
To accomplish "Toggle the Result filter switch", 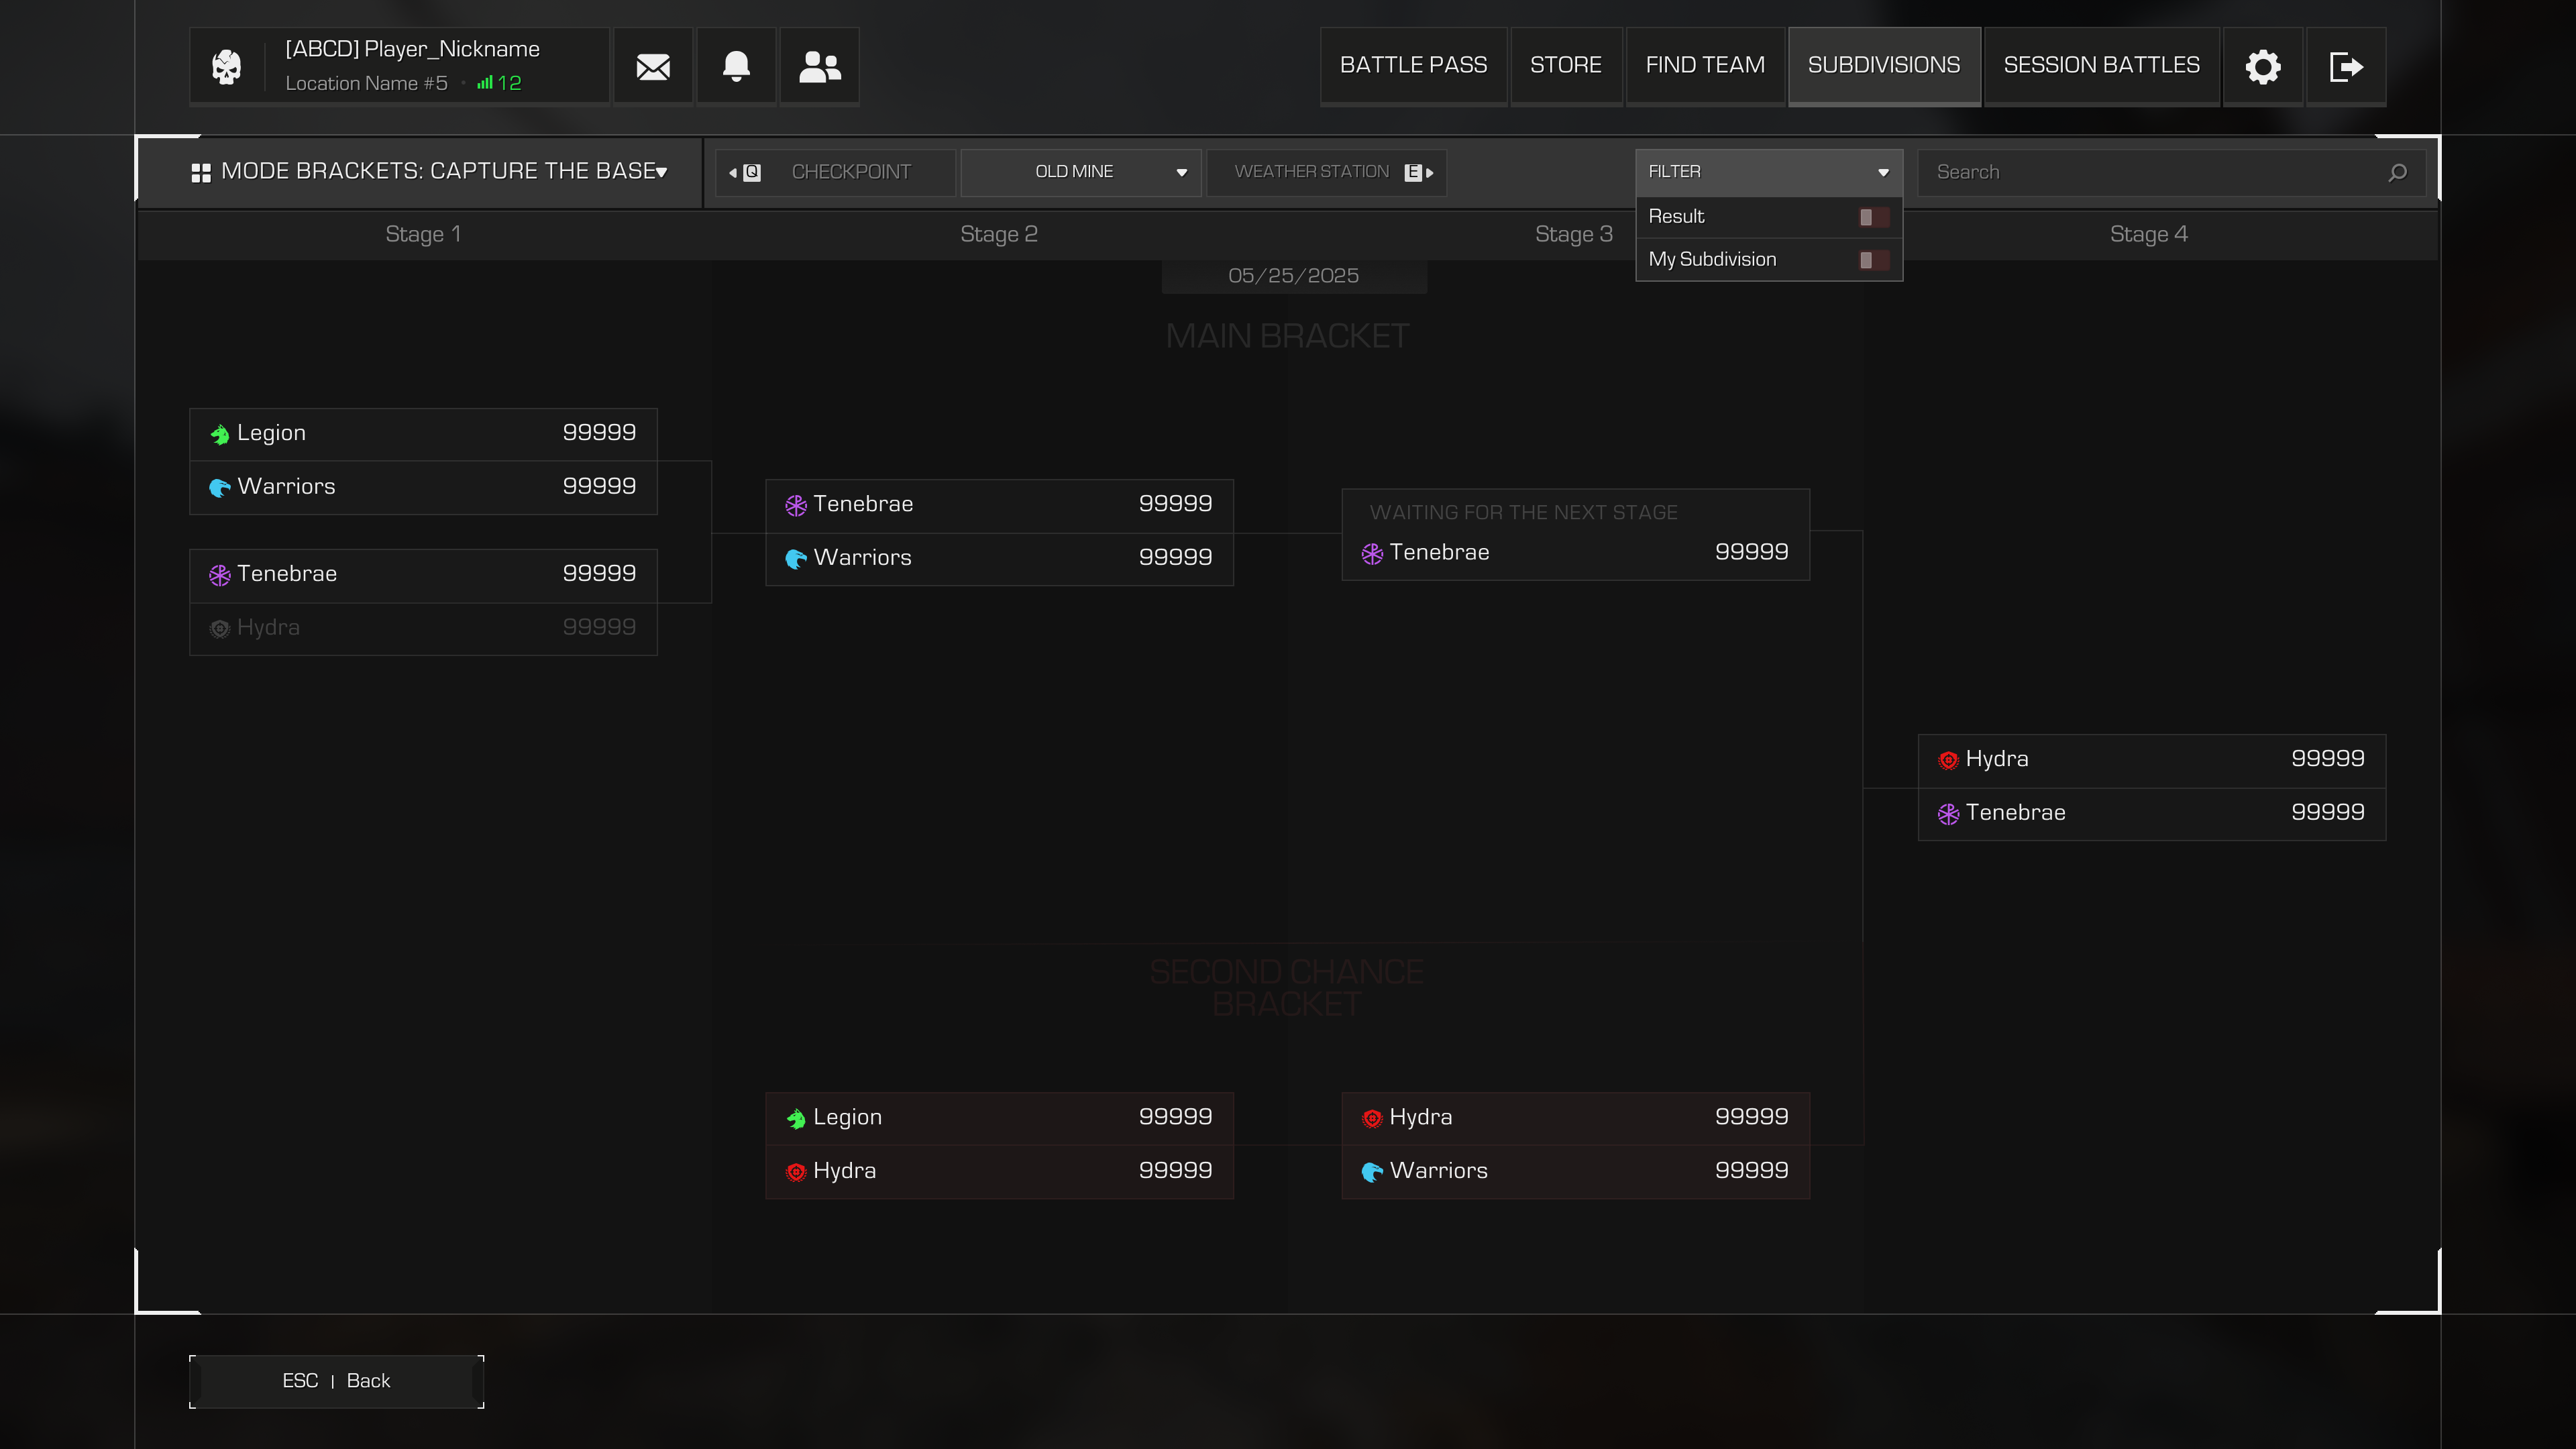I will (1873, 217).
